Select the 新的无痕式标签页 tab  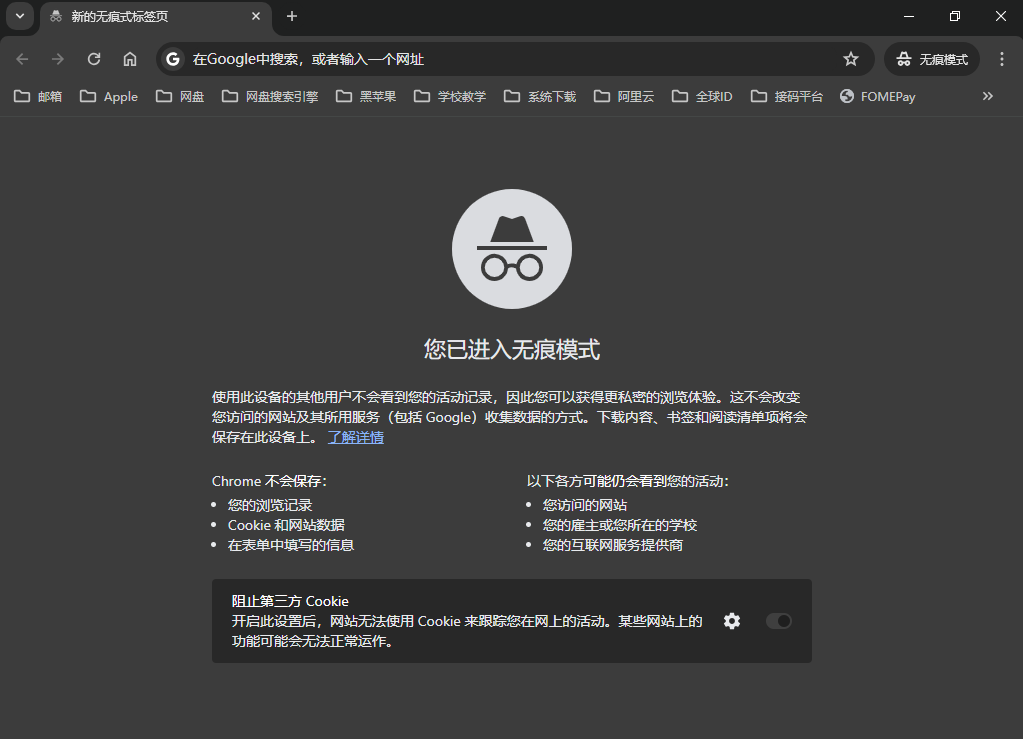[155, 17]
